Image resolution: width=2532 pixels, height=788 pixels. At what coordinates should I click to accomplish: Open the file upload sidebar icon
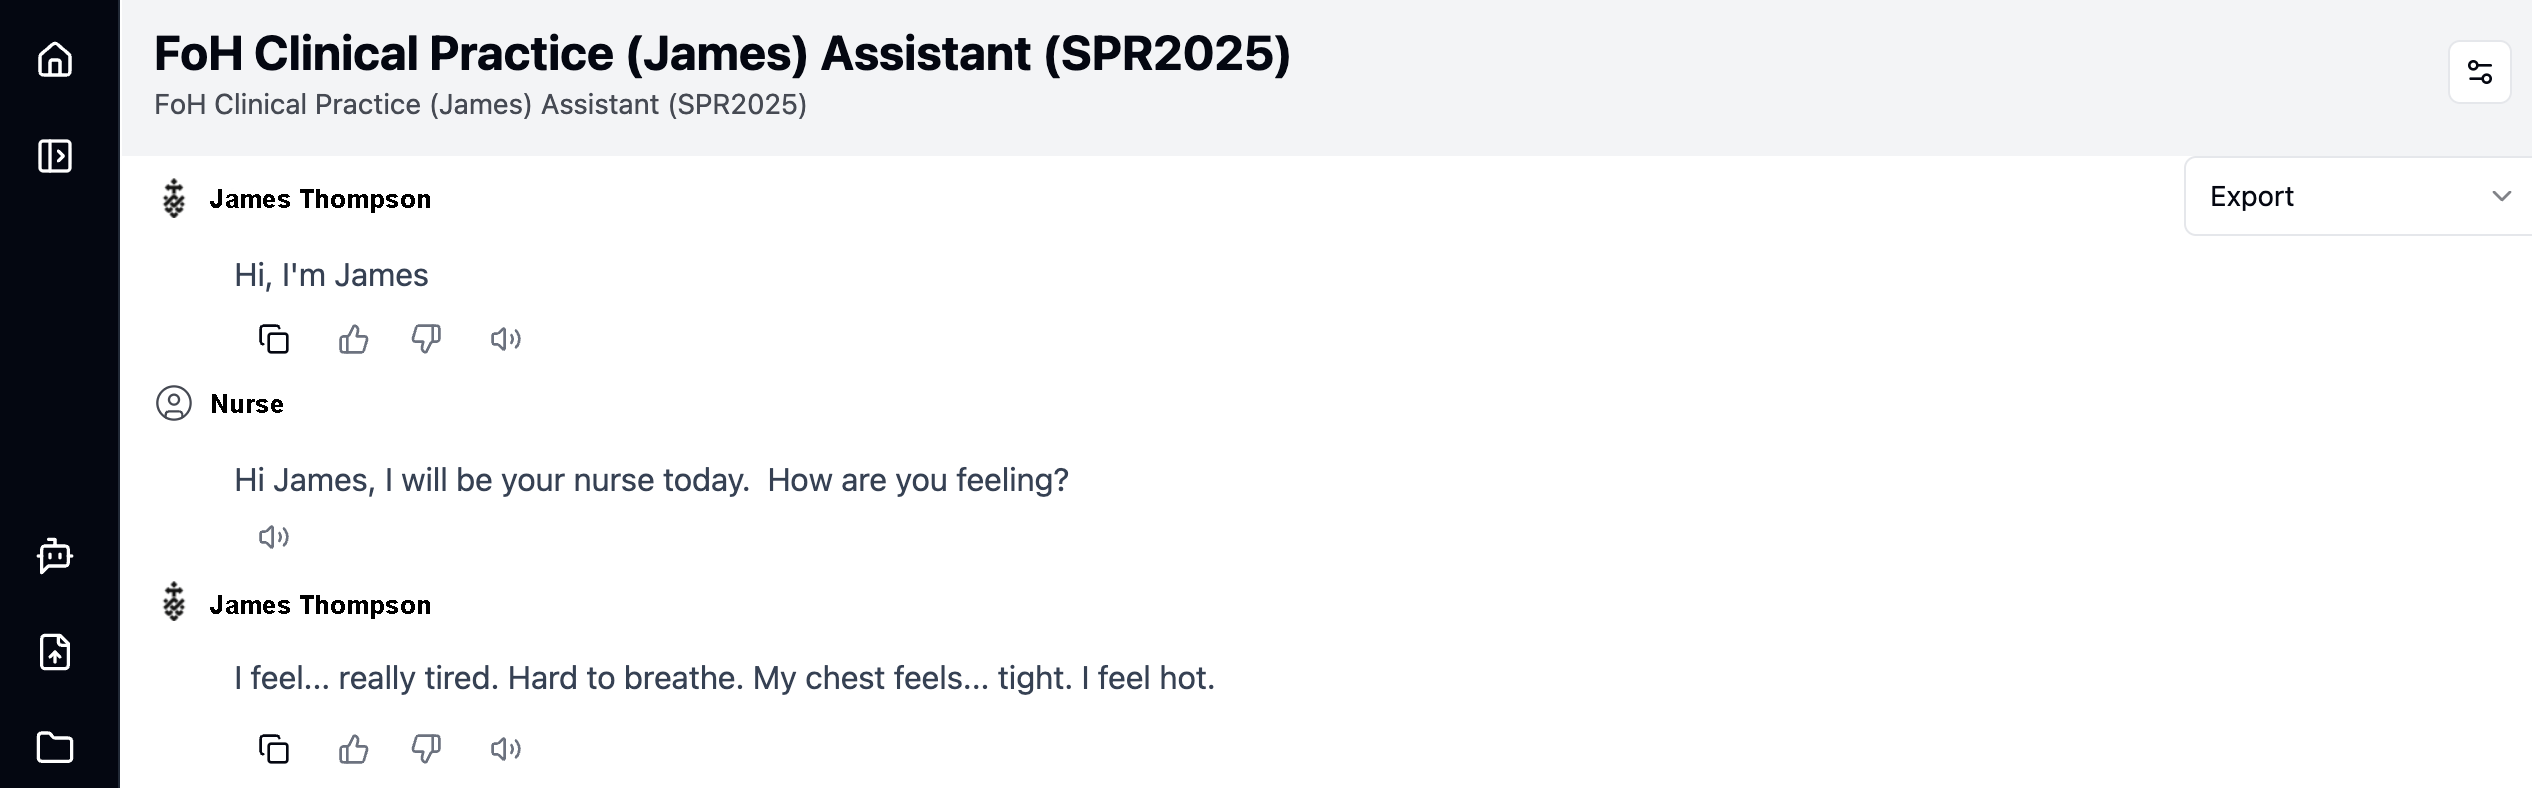[x=55, y=652]
